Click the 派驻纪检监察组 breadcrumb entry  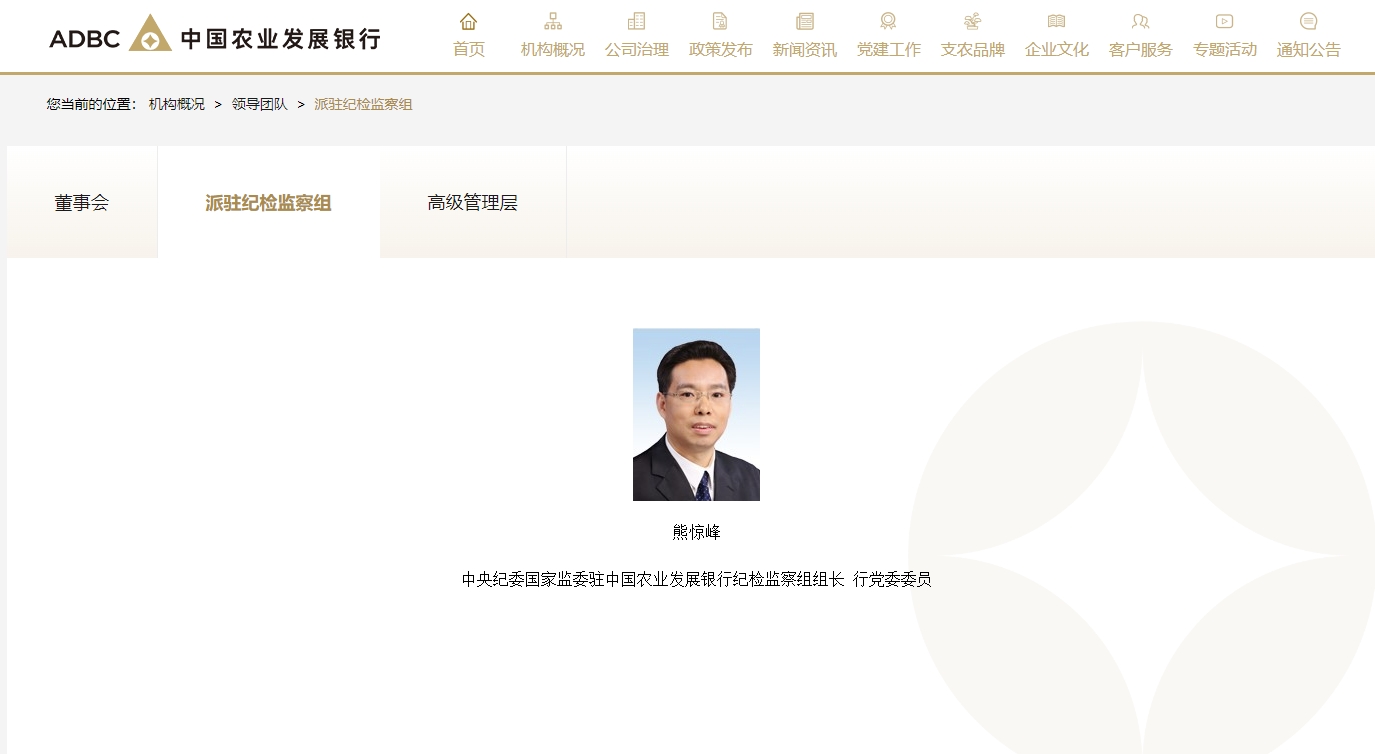click(363, 104)
